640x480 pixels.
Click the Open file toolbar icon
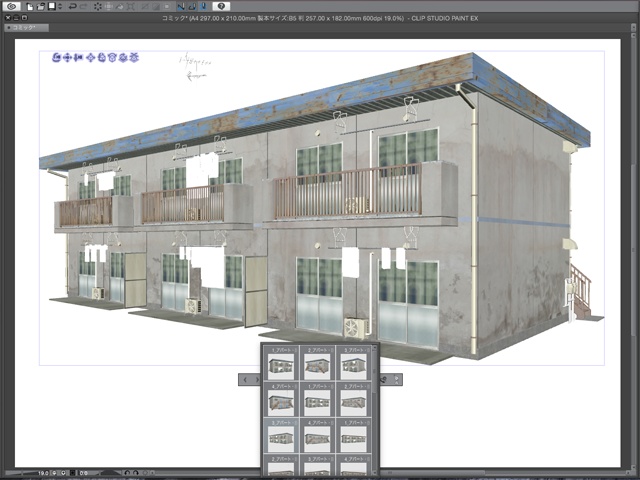[41, 6]
